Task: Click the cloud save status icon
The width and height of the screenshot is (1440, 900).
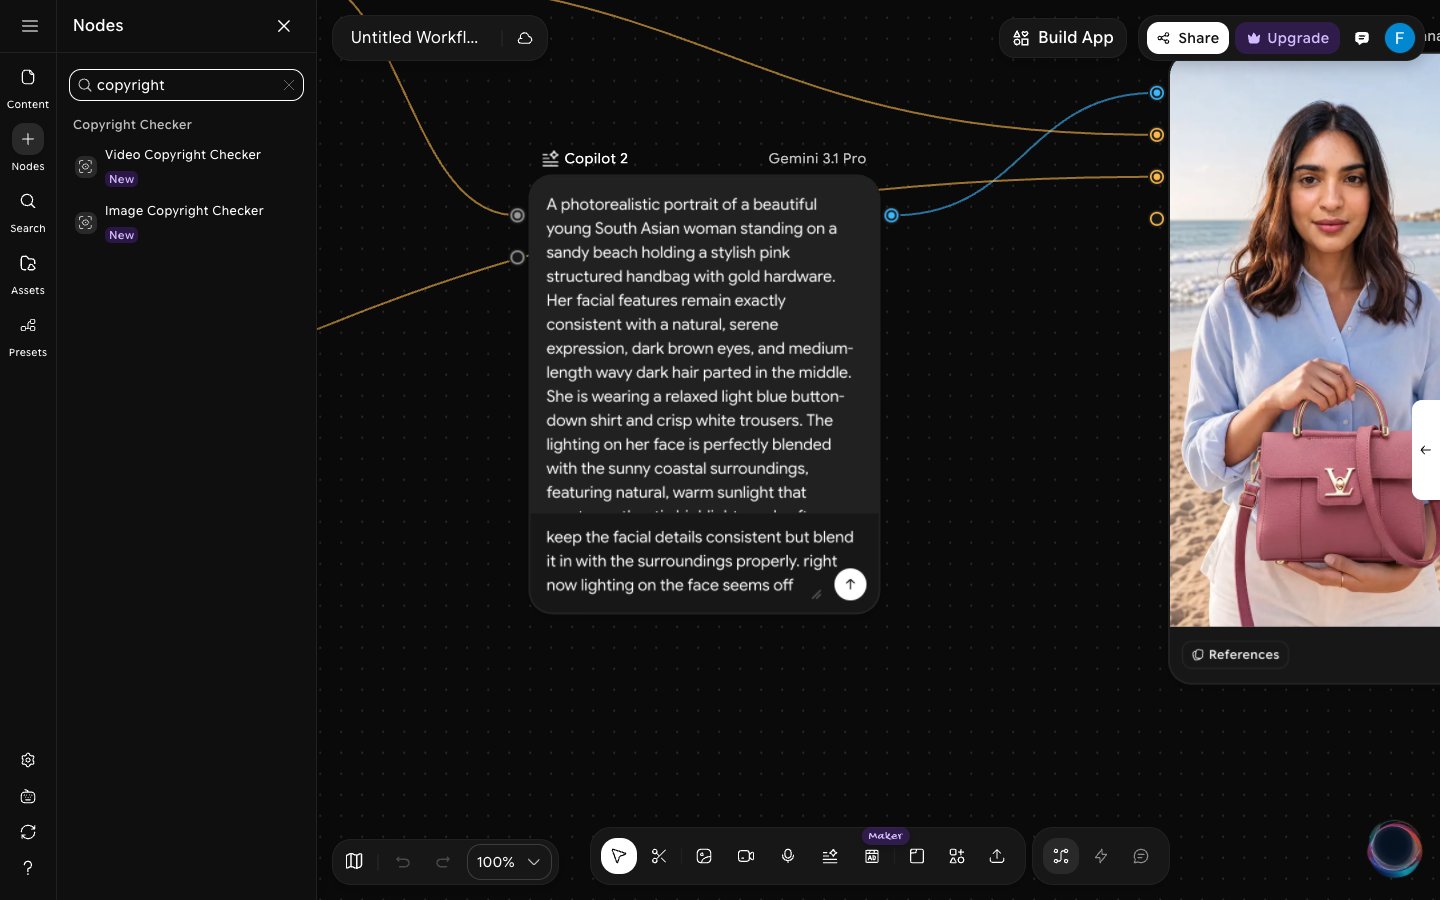Action: point(525,38)
